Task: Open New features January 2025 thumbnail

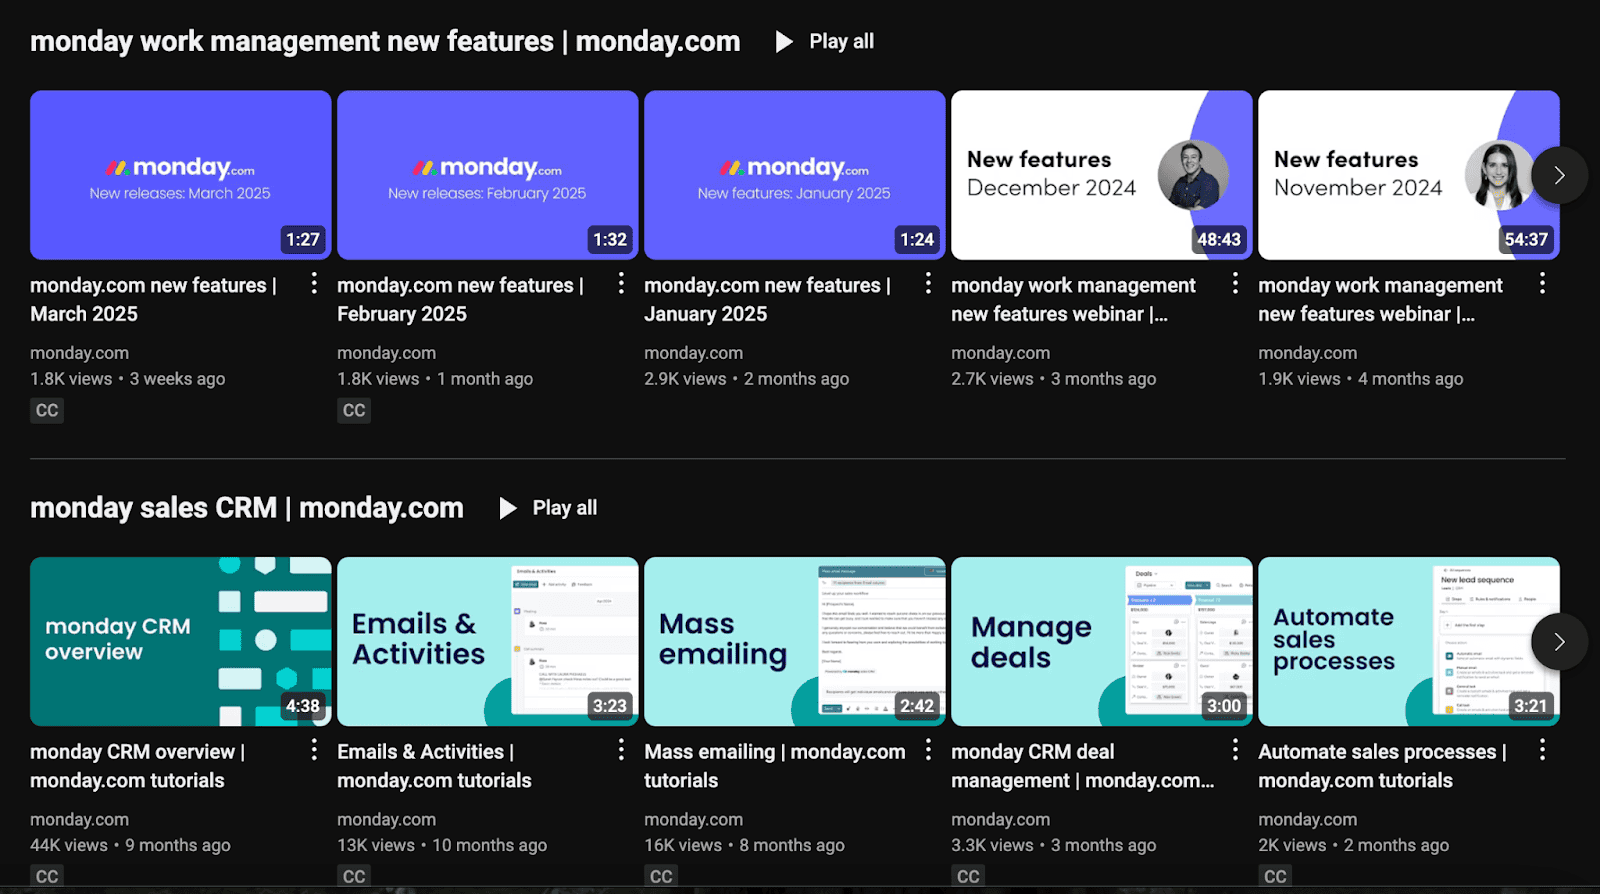Action: click(795, 175)
